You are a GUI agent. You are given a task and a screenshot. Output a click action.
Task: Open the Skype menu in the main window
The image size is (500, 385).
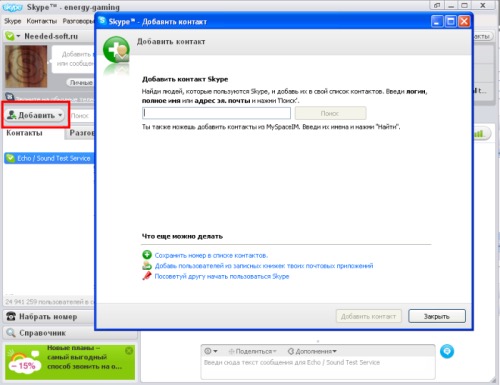(12, 21)
